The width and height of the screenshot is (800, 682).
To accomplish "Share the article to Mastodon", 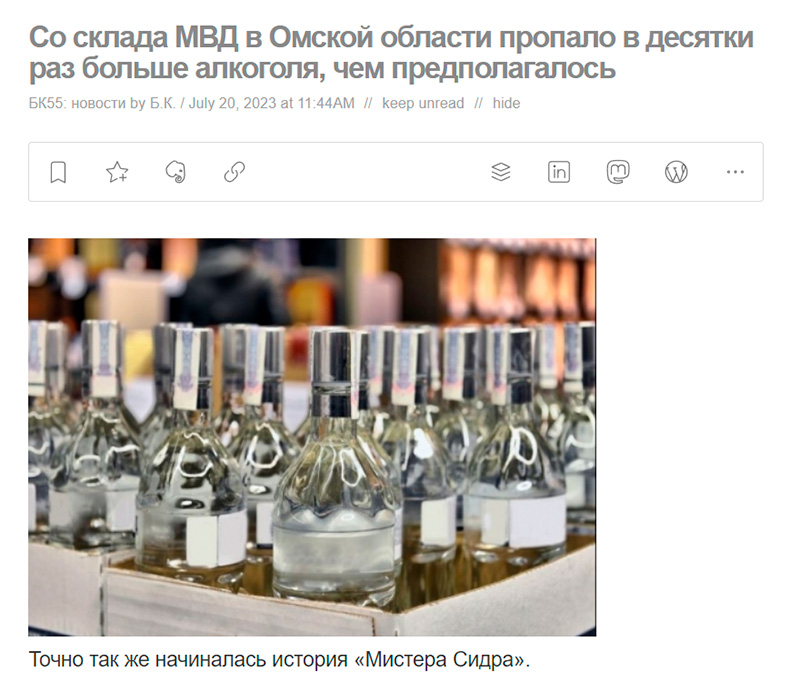I will click(618, 172).
